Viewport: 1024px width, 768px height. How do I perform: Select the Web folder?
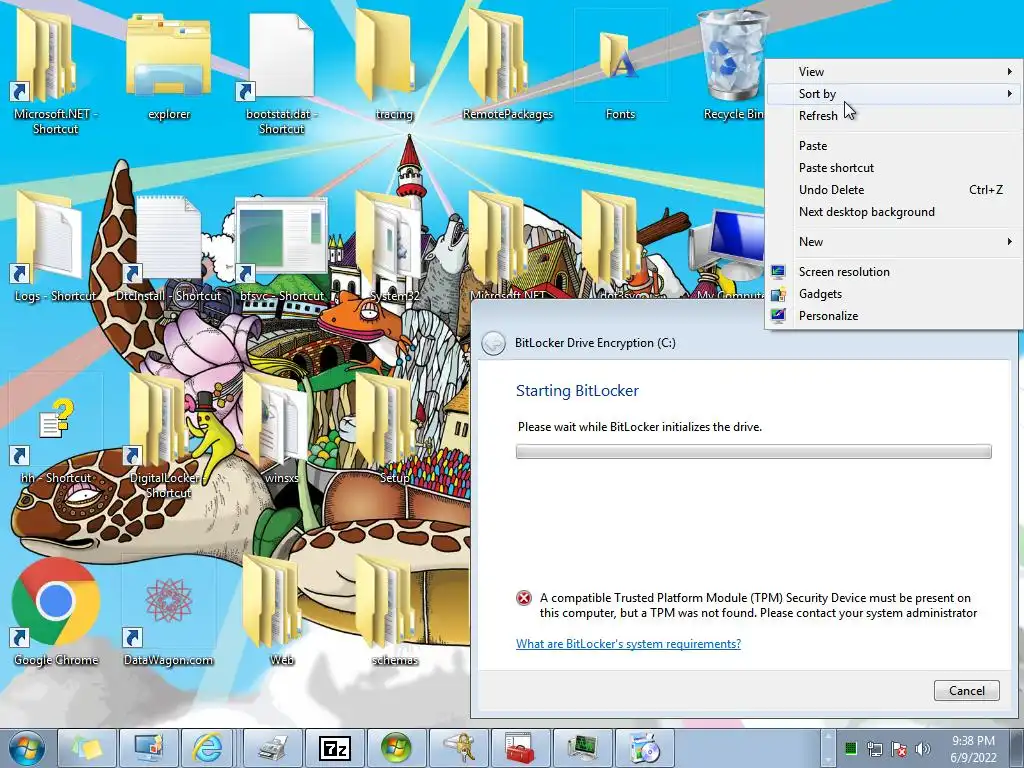coord(281,611)
